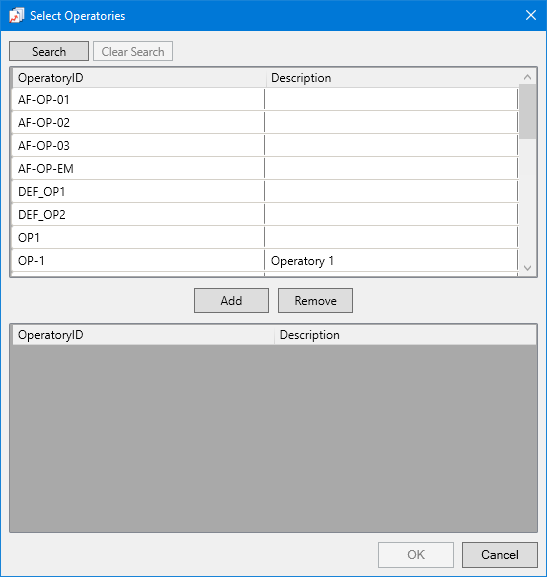Click the scrollbar up arrow
This screenshot has width=547, height=577.
(527, 77)
